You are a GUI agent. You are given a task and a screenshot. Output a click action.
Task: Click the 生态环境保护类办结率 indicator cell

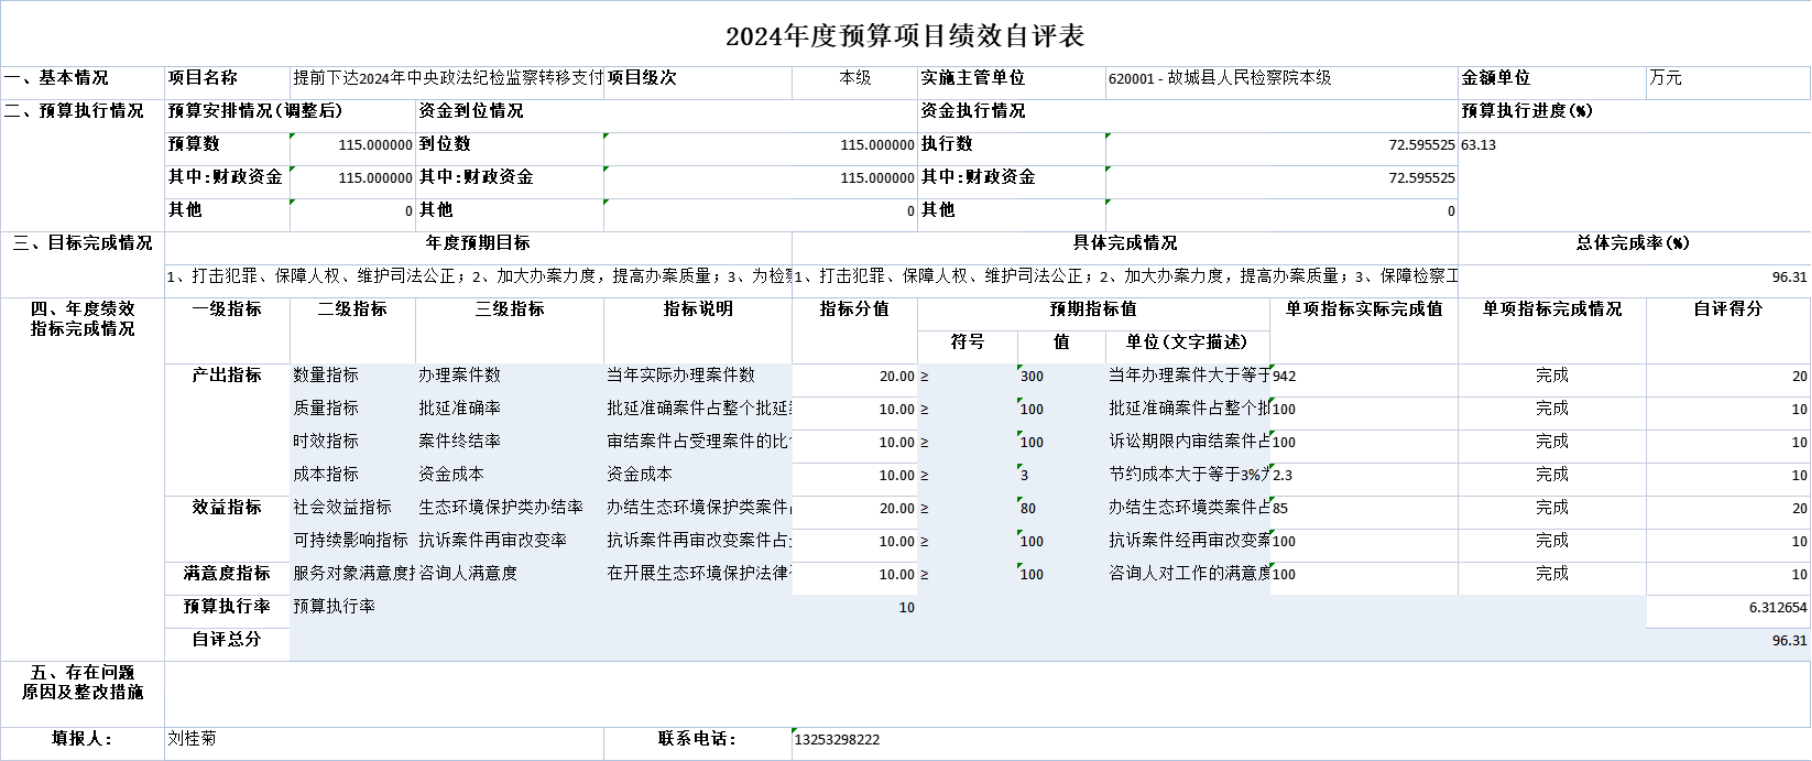(508, 507)
